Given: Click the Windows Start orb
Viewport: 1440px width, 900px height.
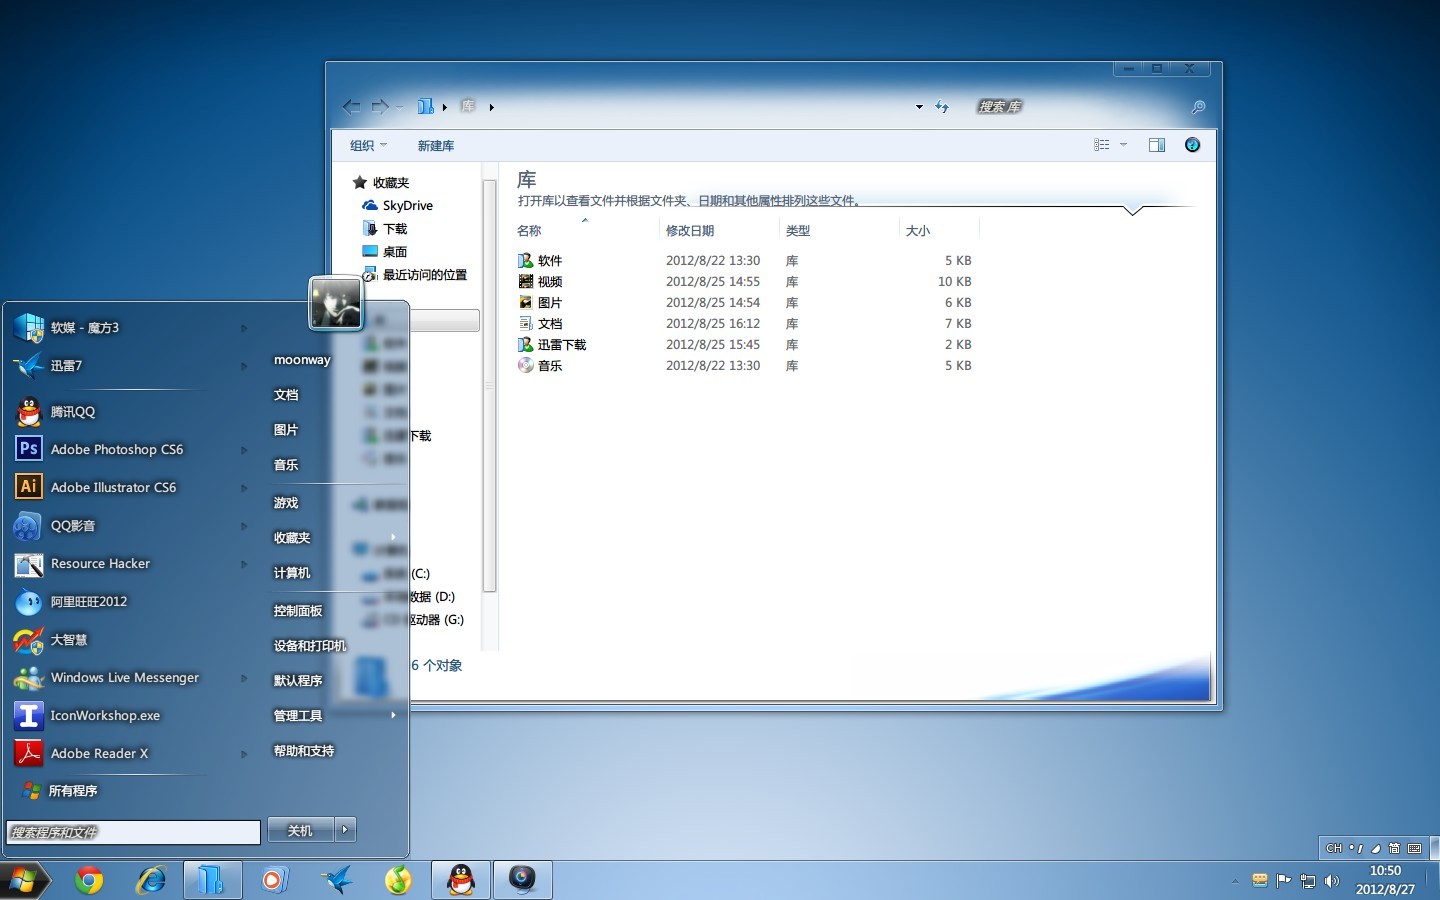Looking at the screenshot, I should pos(24,880).
